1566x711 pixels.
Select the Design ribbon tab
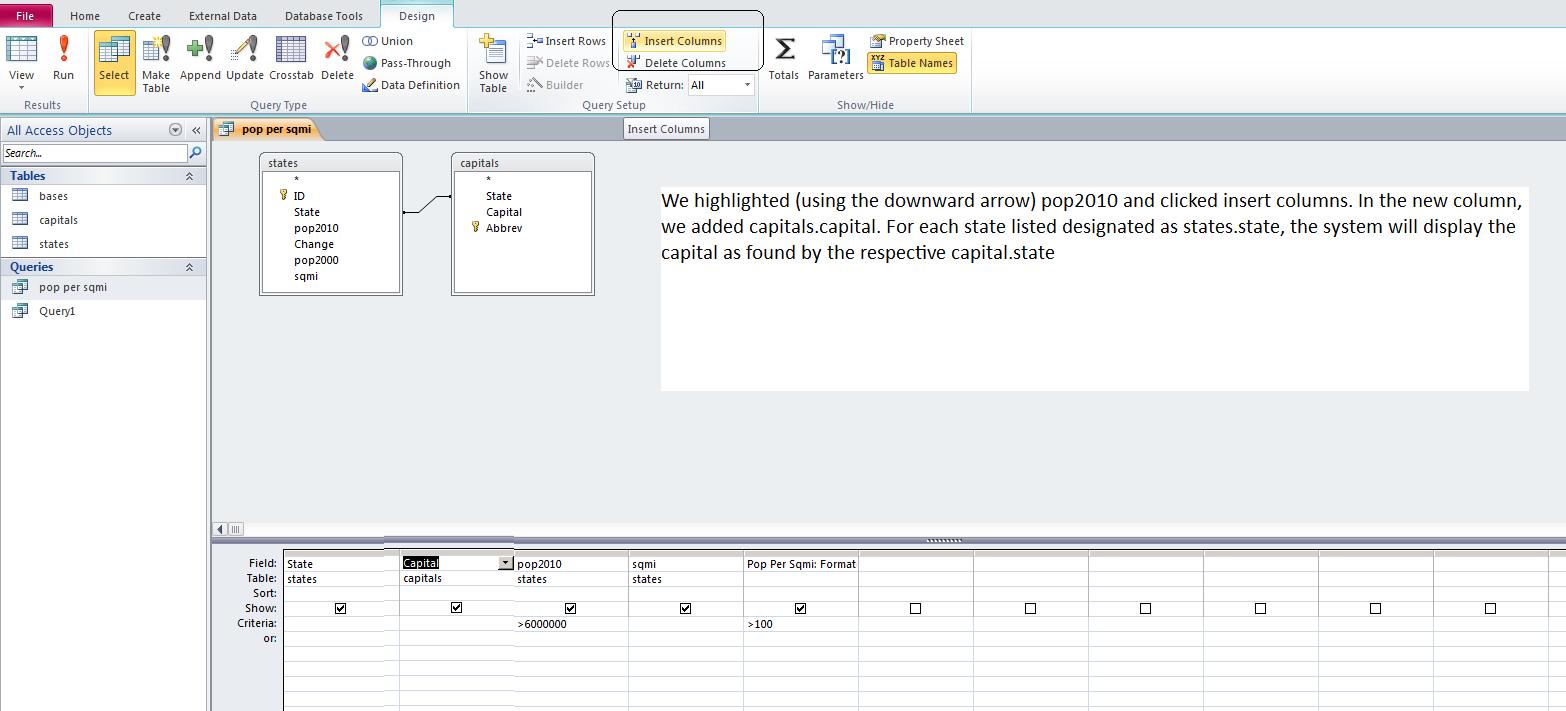pyautogui.click(x=417, y=16)
